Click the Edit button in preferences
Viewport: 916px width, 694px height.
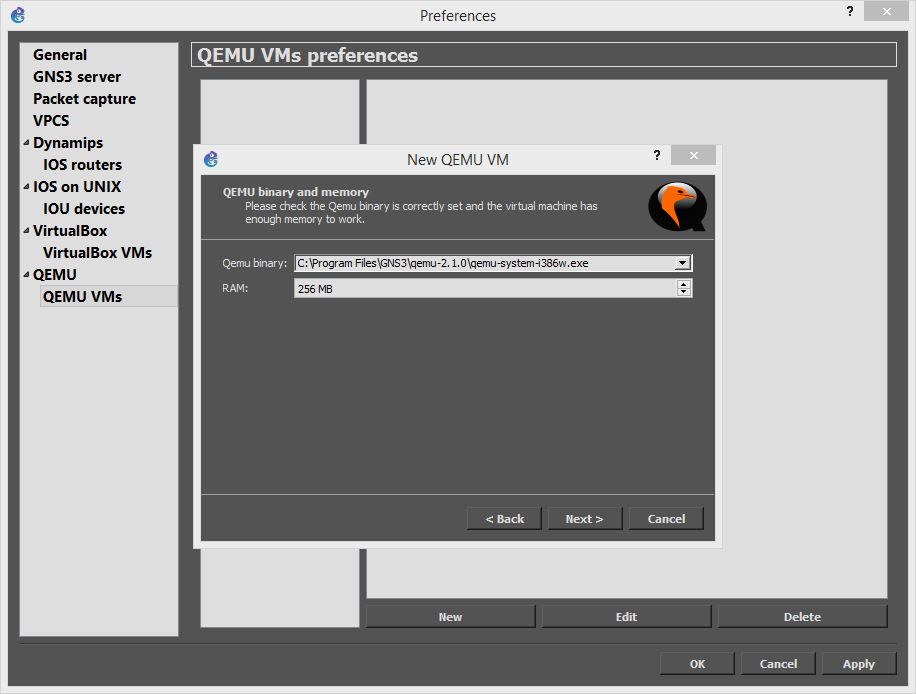626,617
